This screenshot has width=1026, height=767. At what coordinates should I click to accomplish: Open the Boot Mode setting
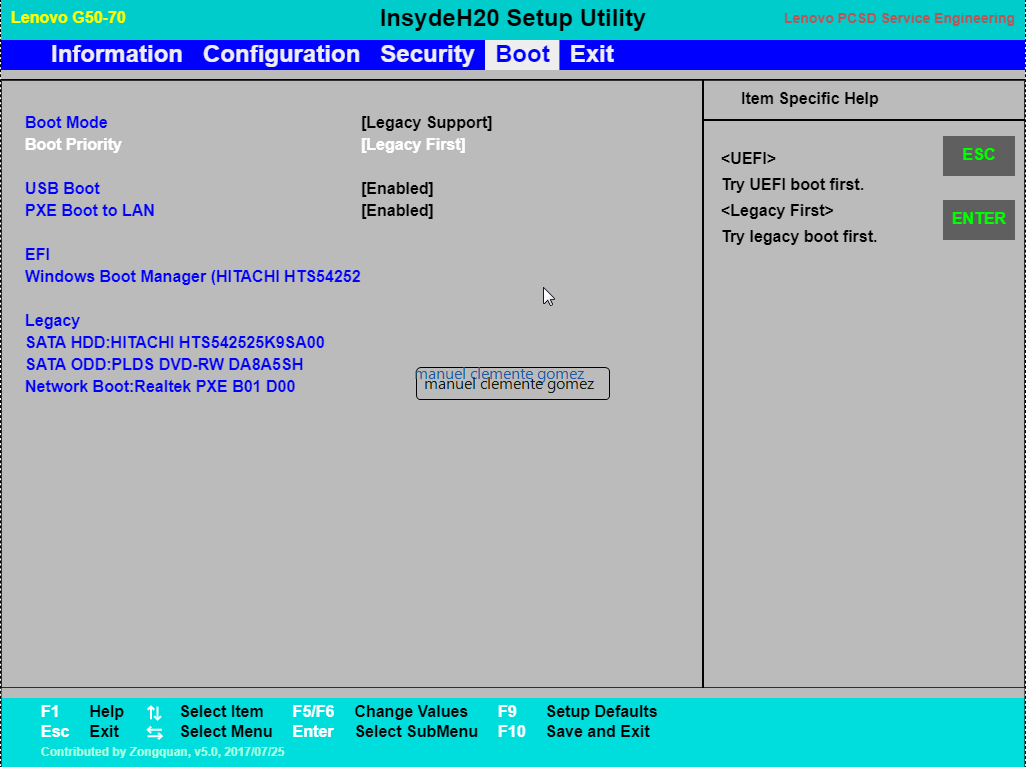coord(66,122)
